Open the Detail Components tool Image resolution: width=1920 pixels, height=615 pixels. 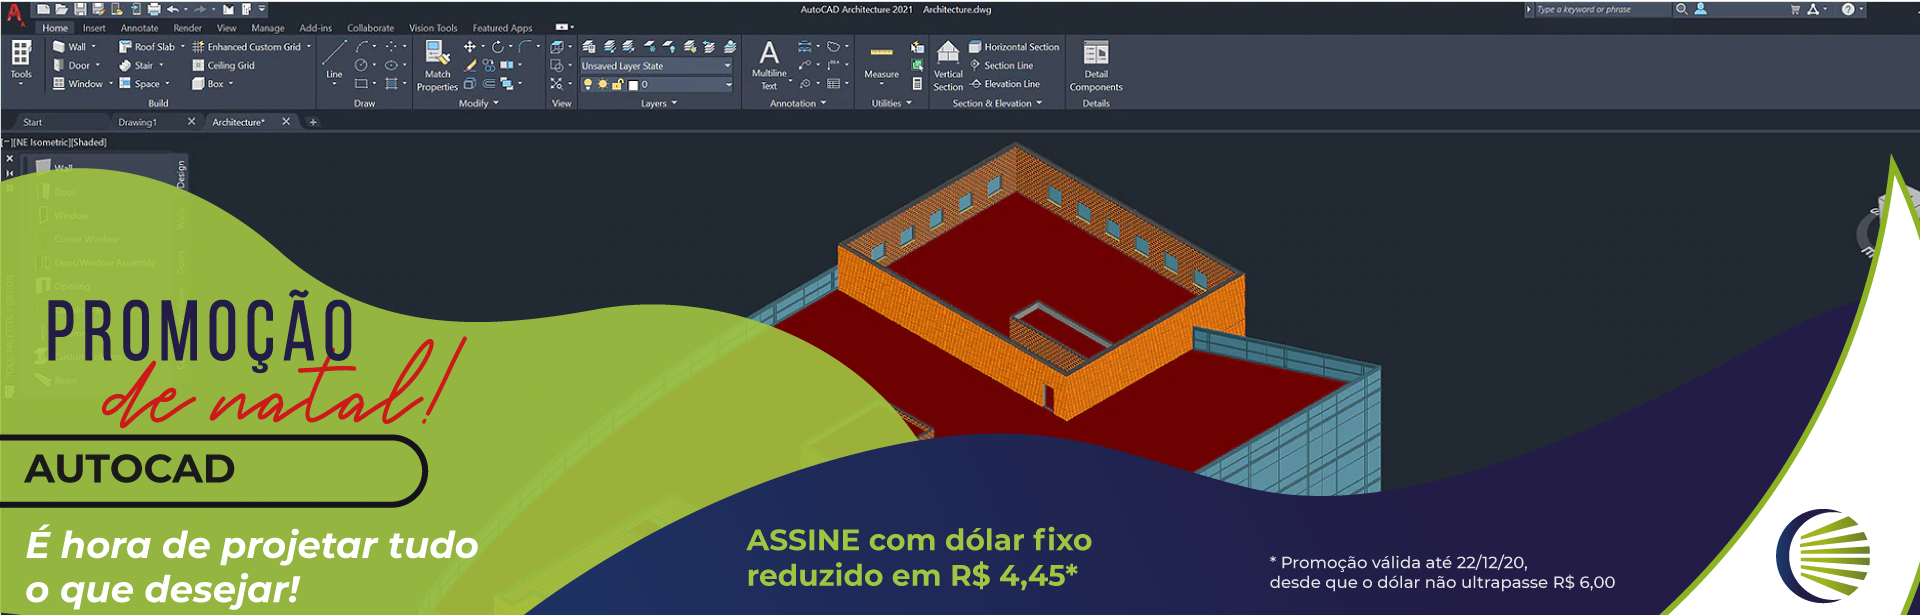click(x=1096, y=66)
